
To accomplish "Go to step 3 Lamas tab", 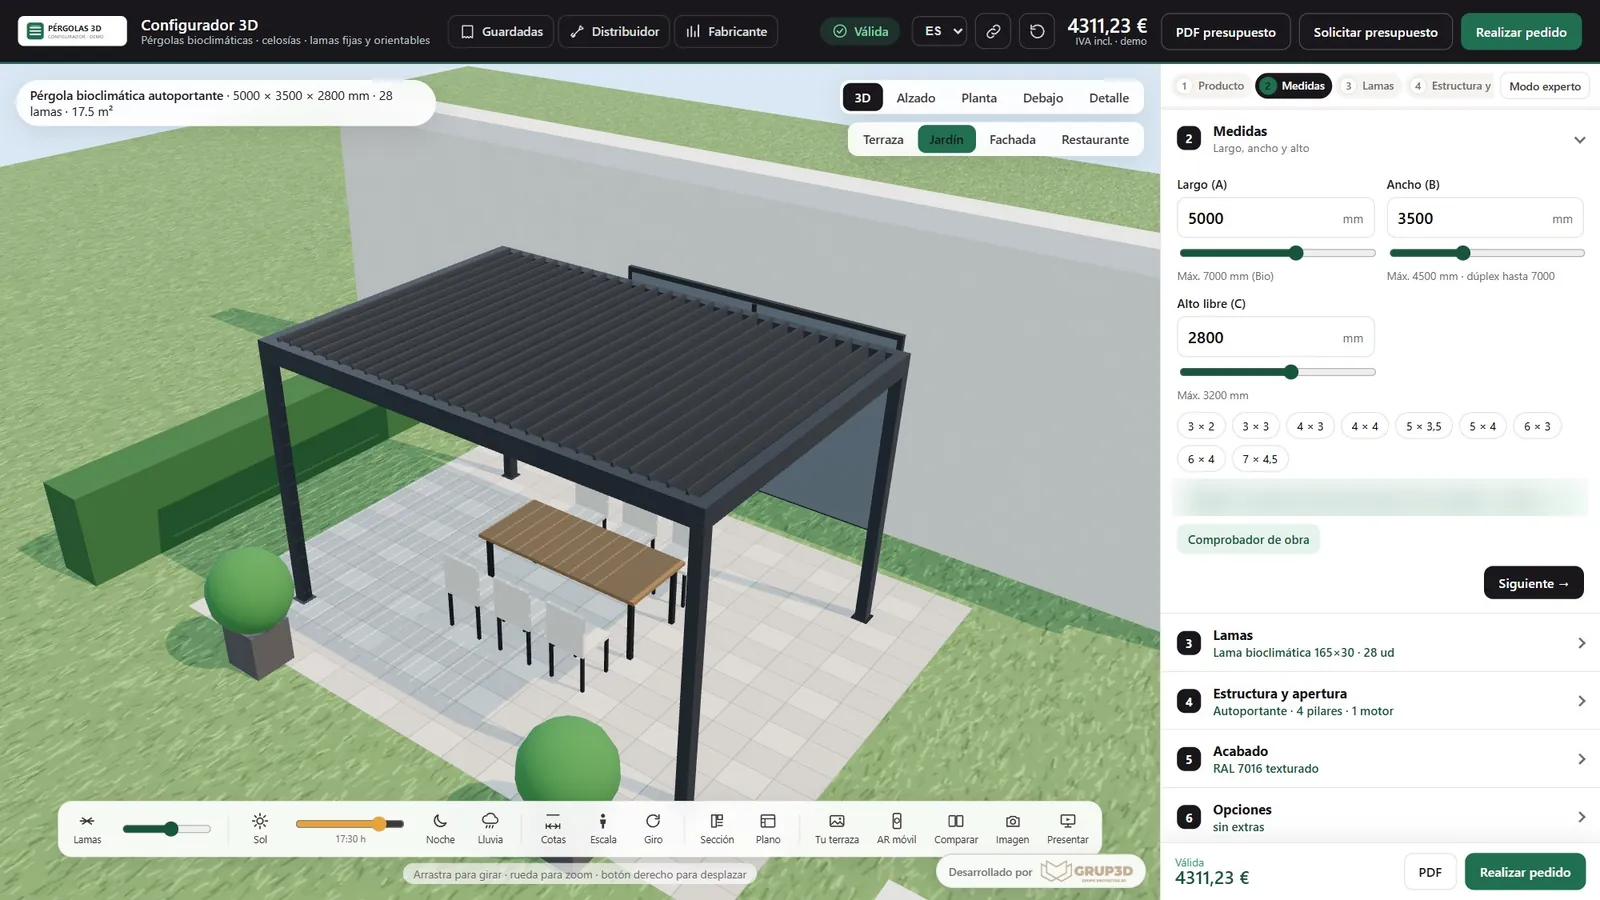I will [1368, 86].
